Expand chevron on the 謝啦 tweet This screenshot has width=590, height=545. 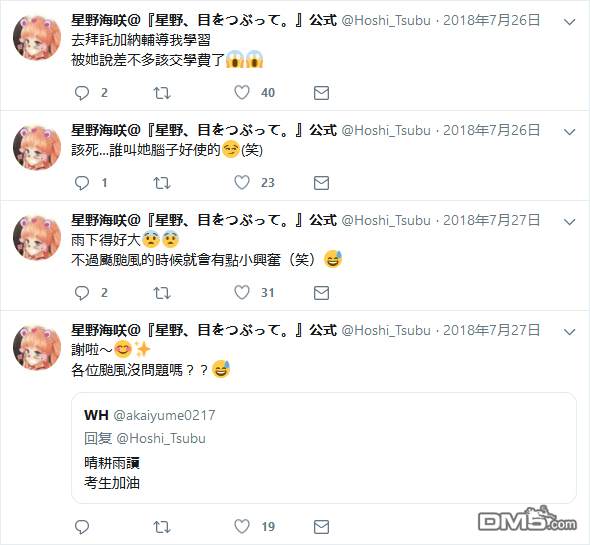pyautogui.click(x=570, y=332)
